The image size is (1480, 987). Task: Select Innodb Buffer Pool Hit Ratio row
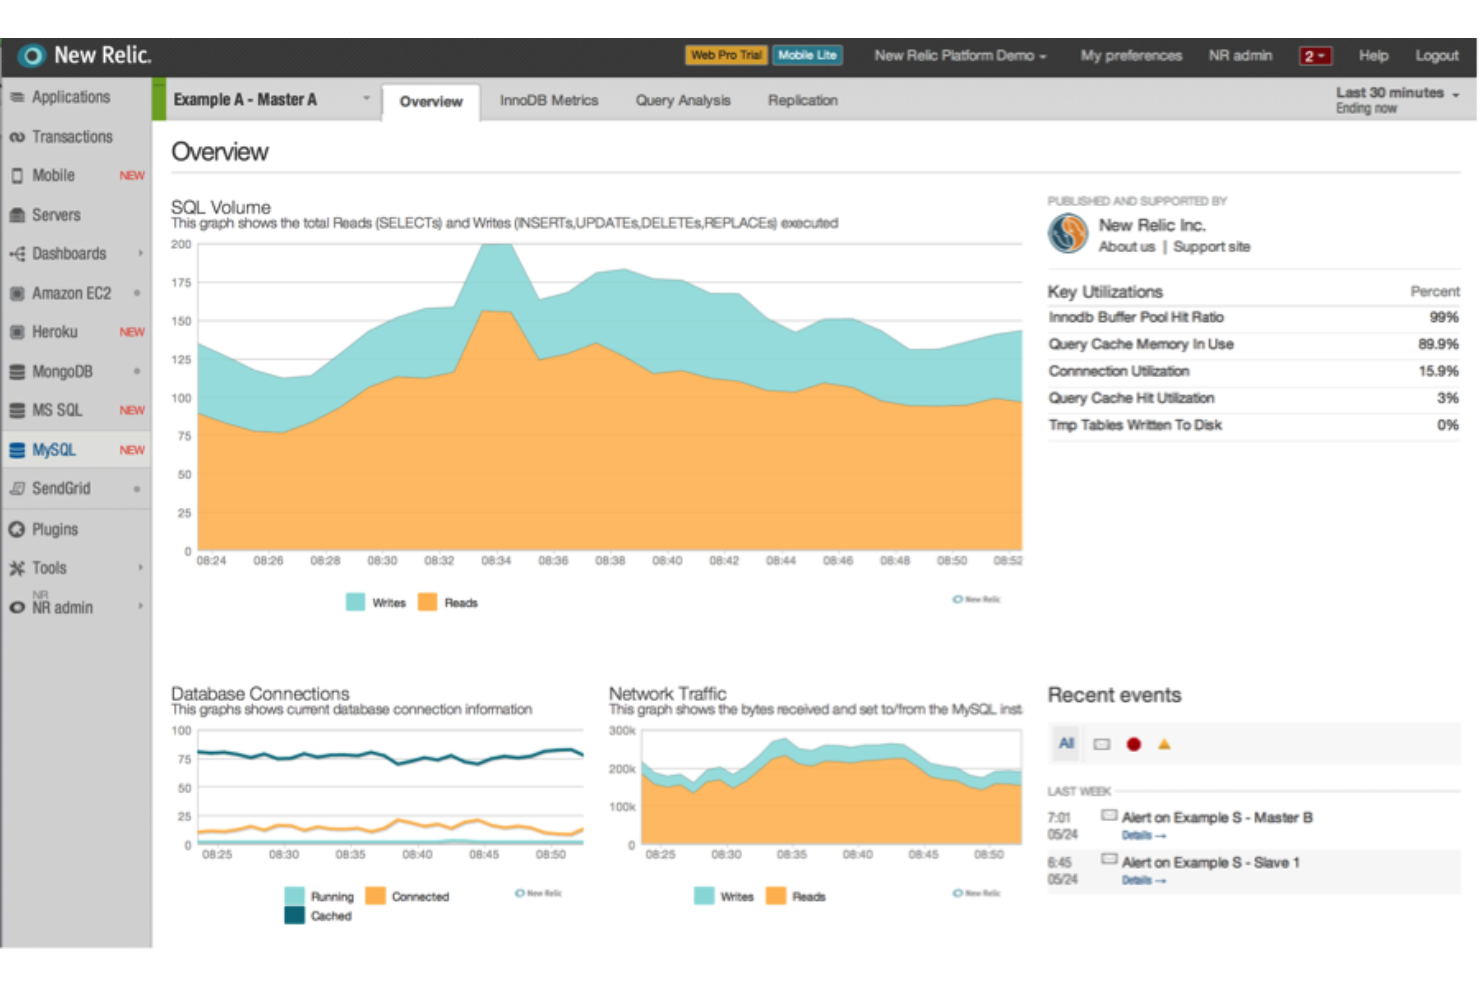(x=1254, y=318)
